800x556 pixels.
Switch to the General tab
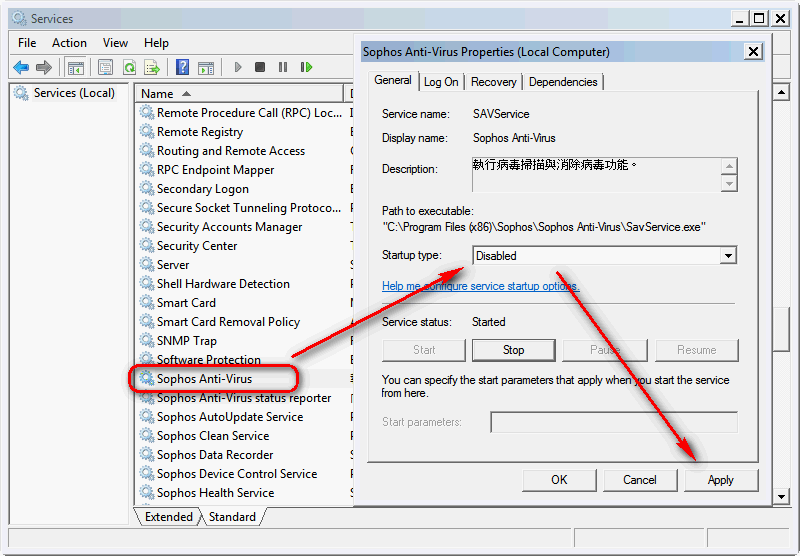coord(393,80)
